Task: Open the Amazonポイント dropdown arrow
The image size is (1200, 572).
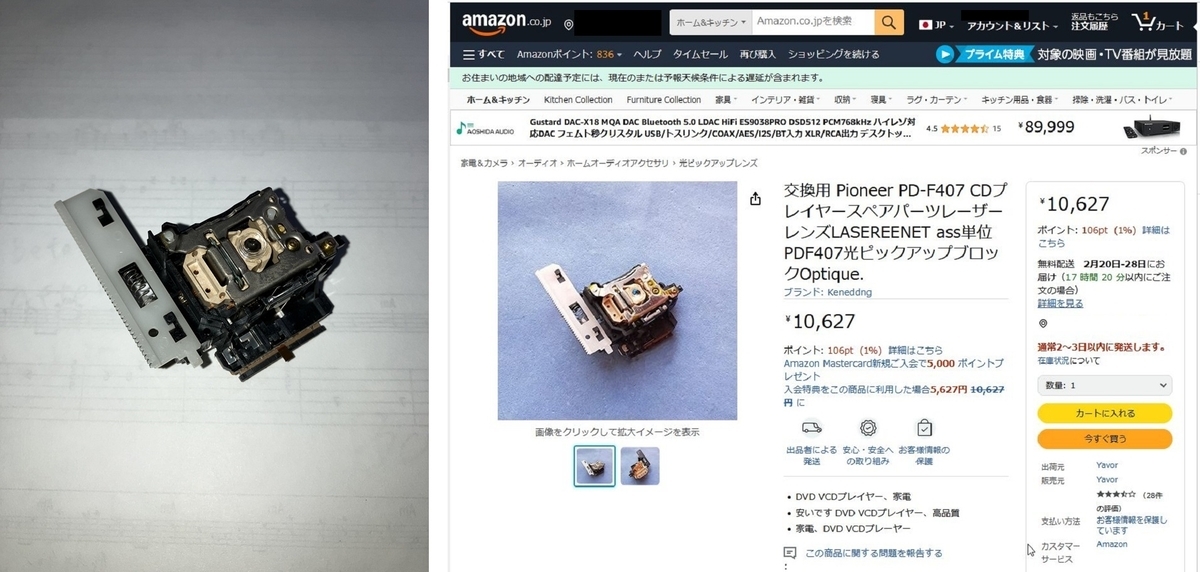Action: (x=620, y=55)
